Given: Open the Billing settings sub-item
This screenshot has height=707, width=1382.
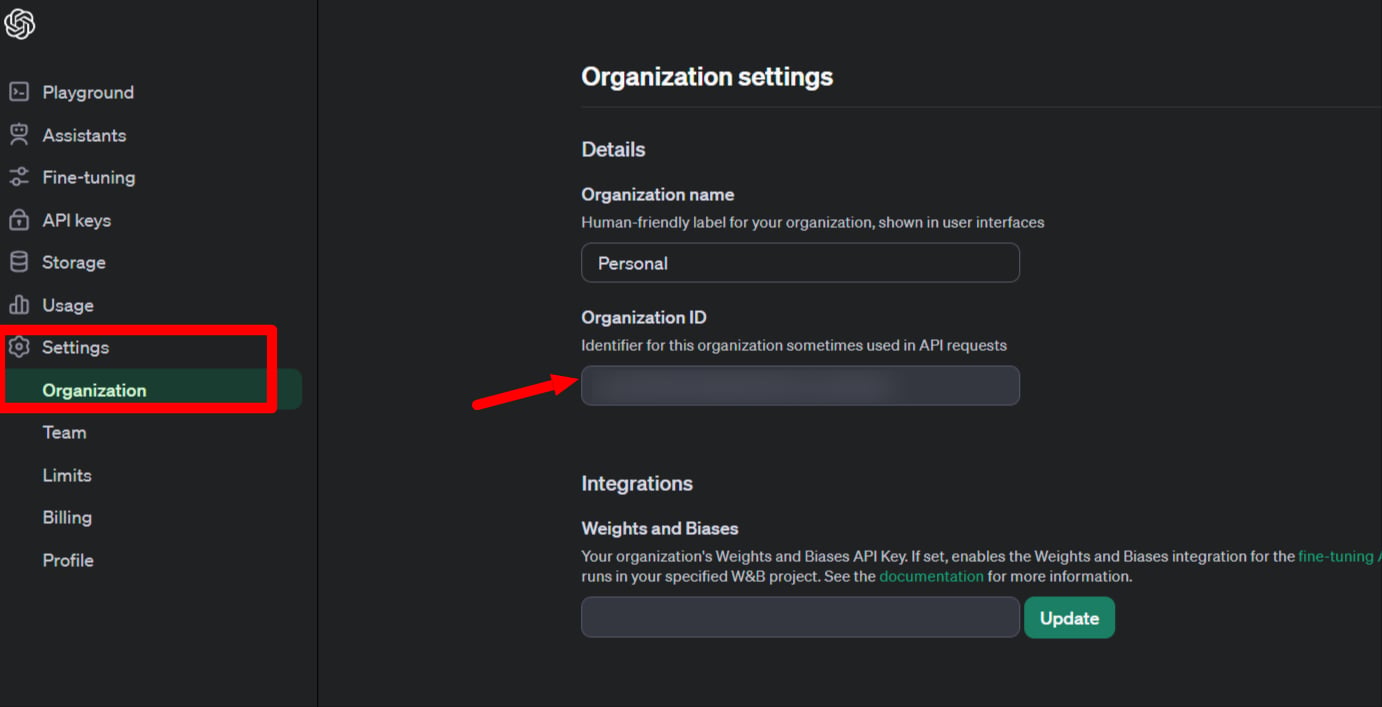Looking at the screenshot, I should 67,517.
